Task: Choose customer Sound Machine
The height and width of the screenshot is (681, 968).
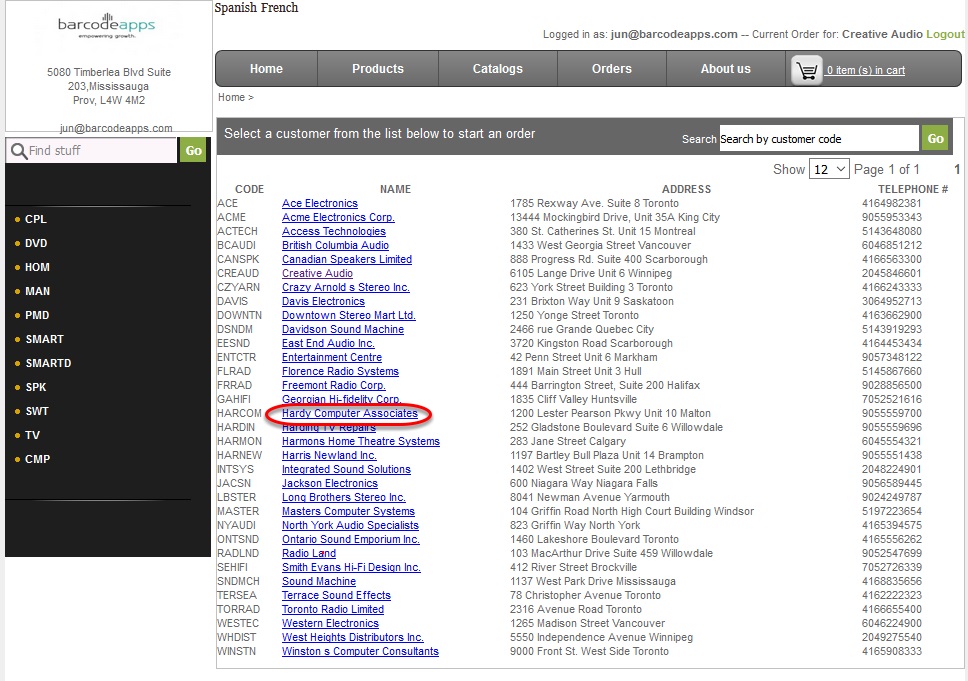Action: click(319, 581)
